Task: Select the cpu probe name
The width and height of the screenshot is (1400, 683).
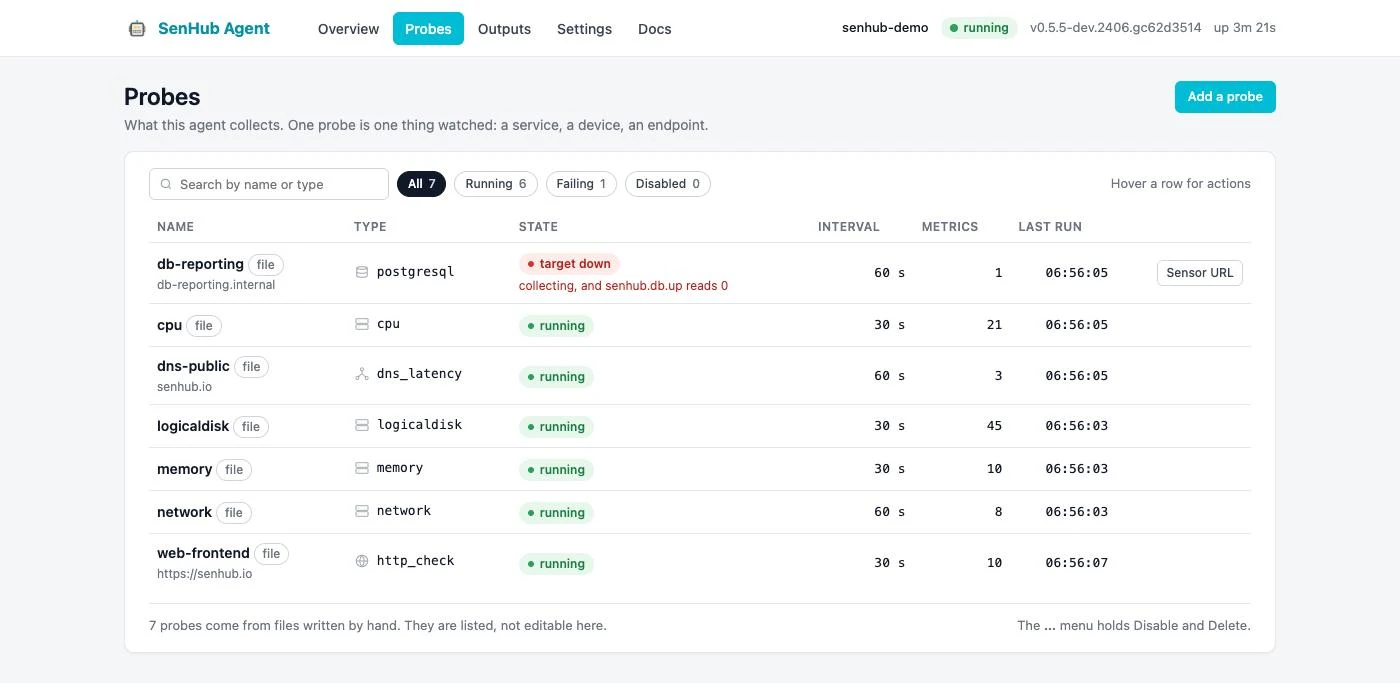Action: [170, 325]
